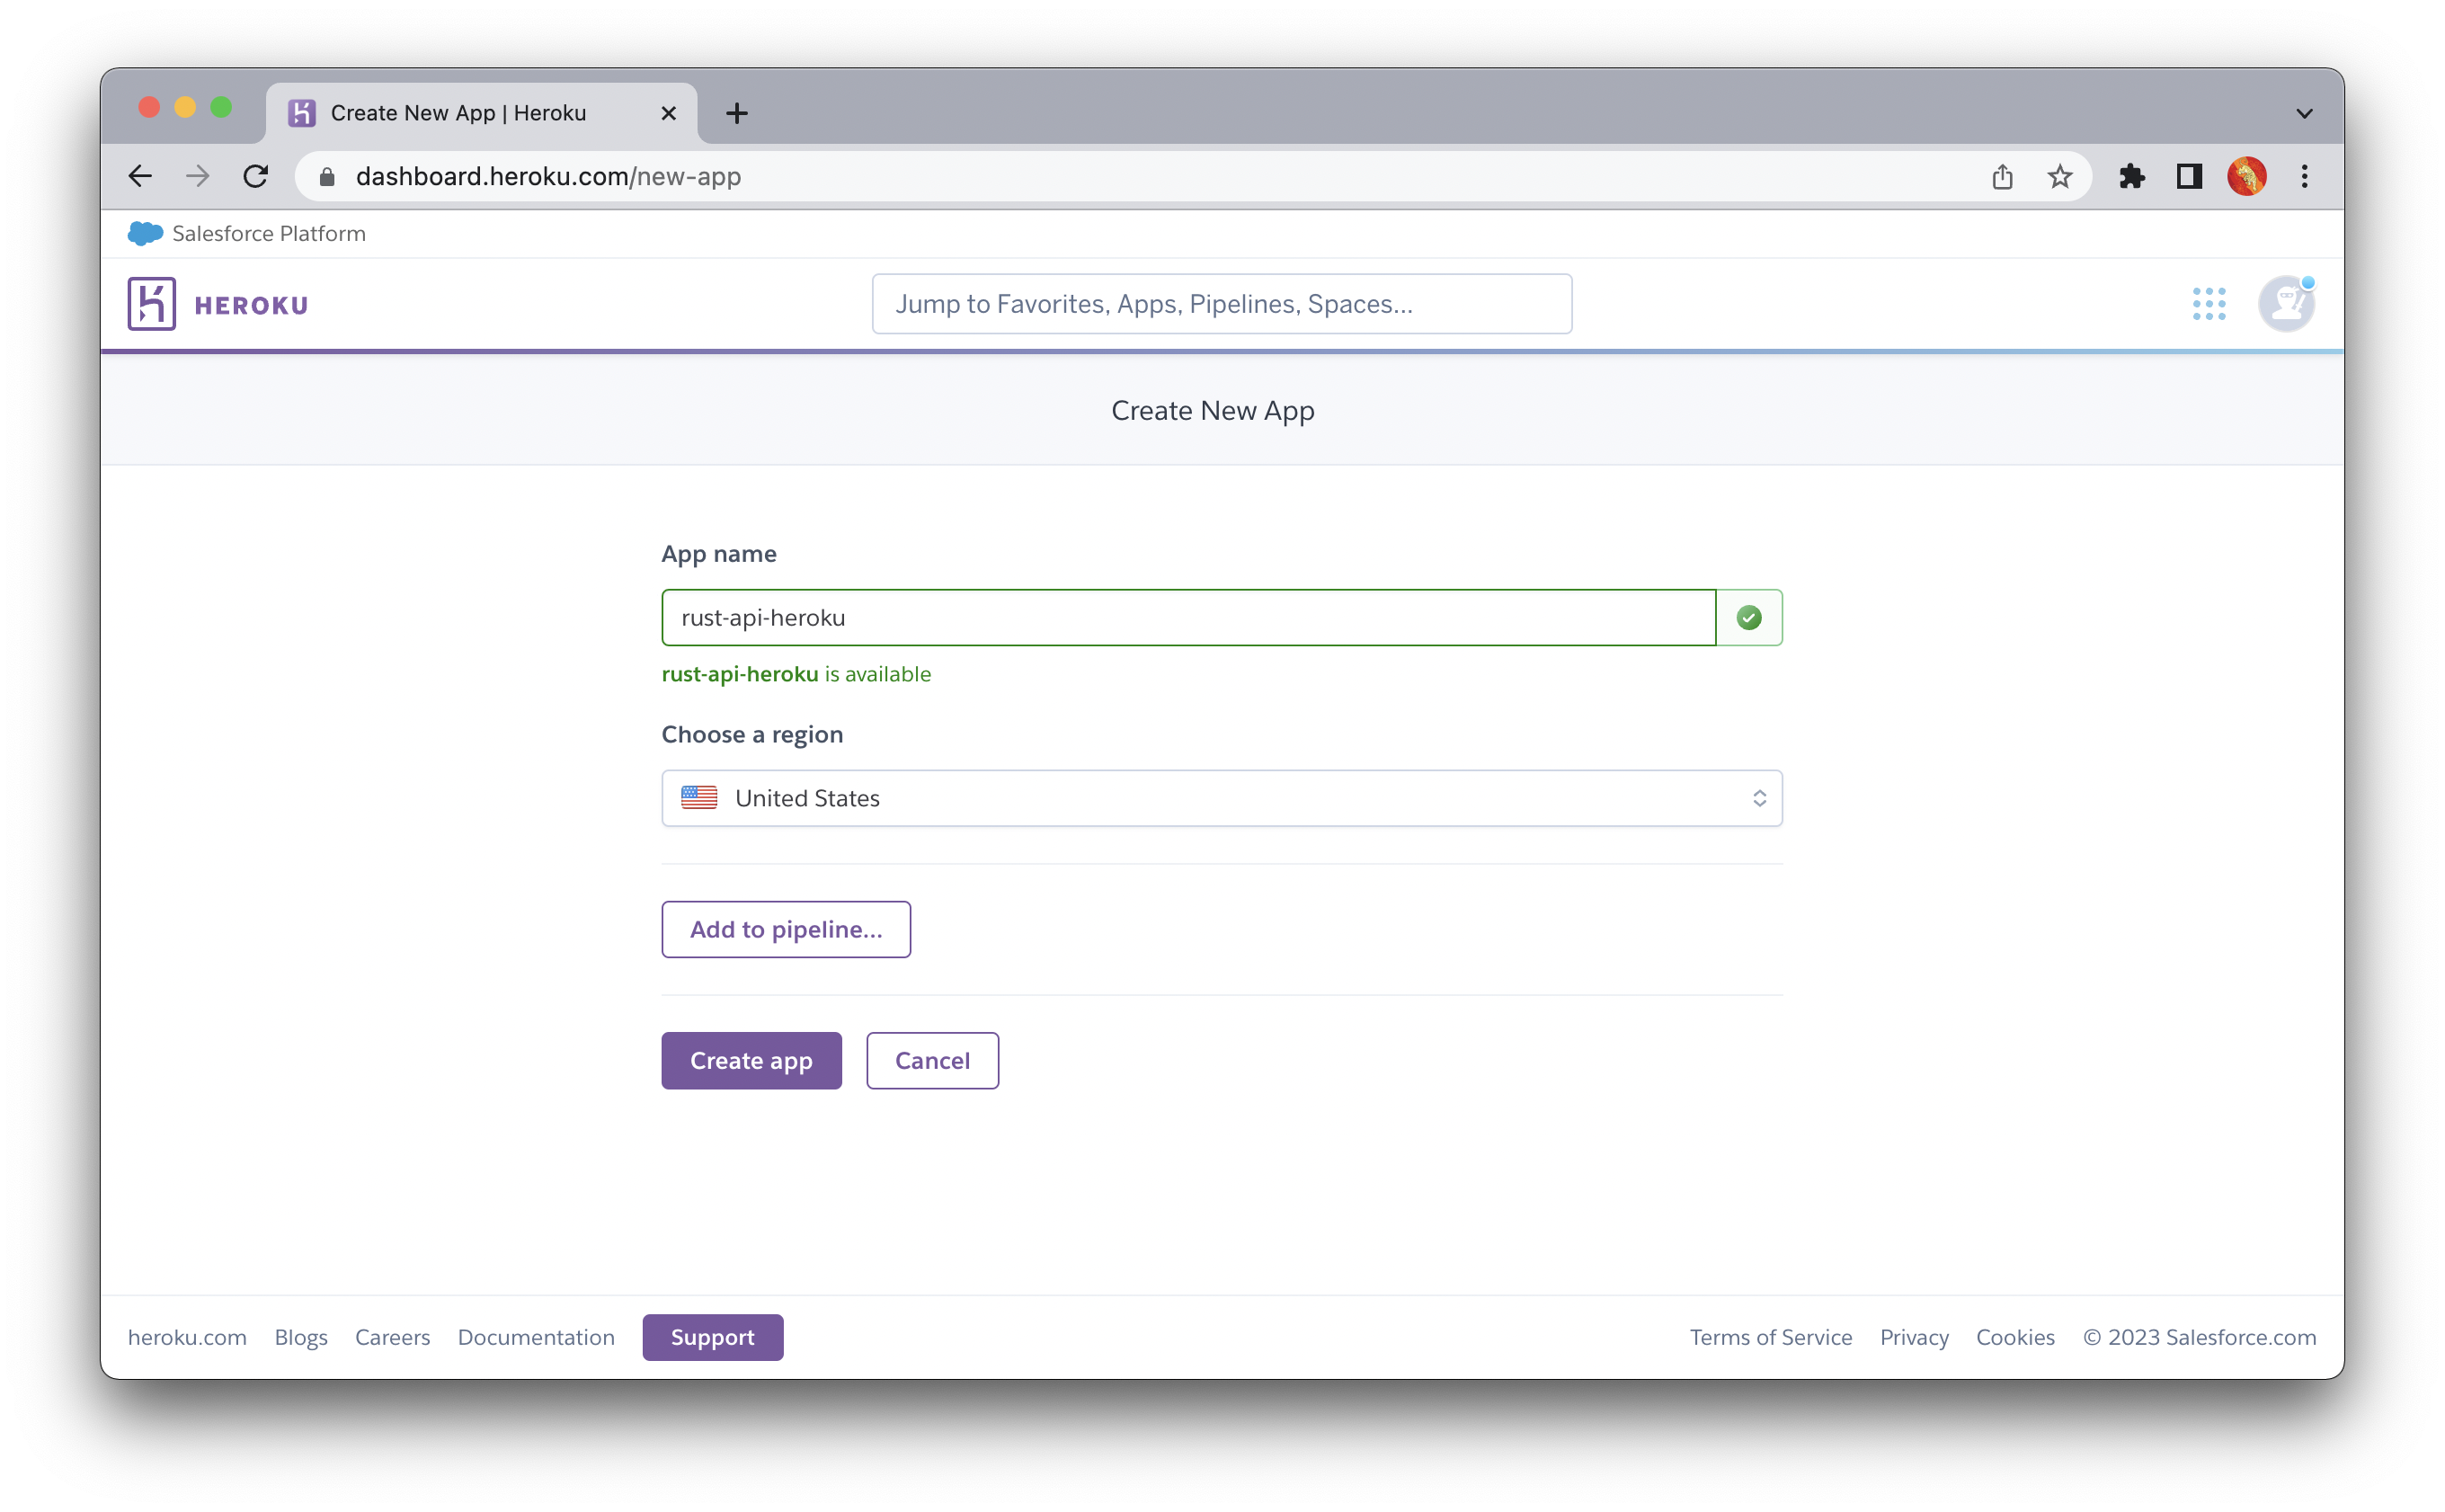Select the Create New App Heroku tab
Viewport: 2445px width, 1512px height.
pos(458,112)
